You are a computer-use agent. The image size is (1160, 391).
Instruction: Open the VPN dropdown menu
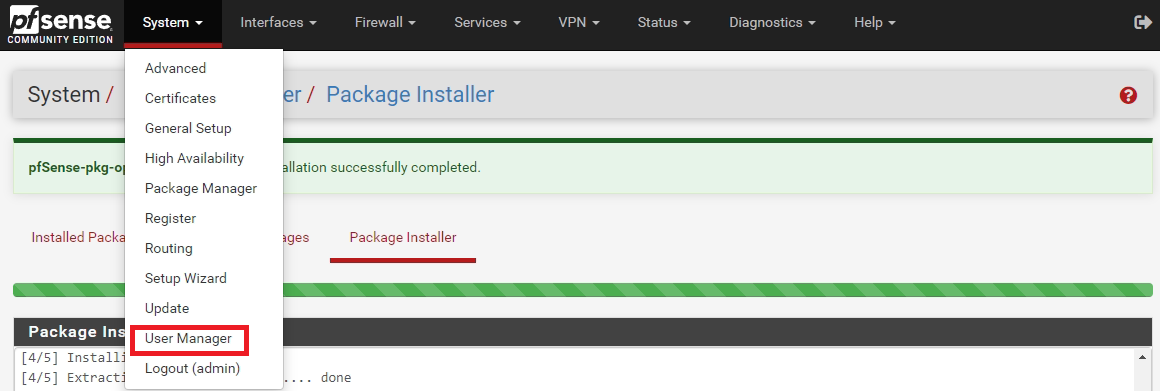coord(579,23)
